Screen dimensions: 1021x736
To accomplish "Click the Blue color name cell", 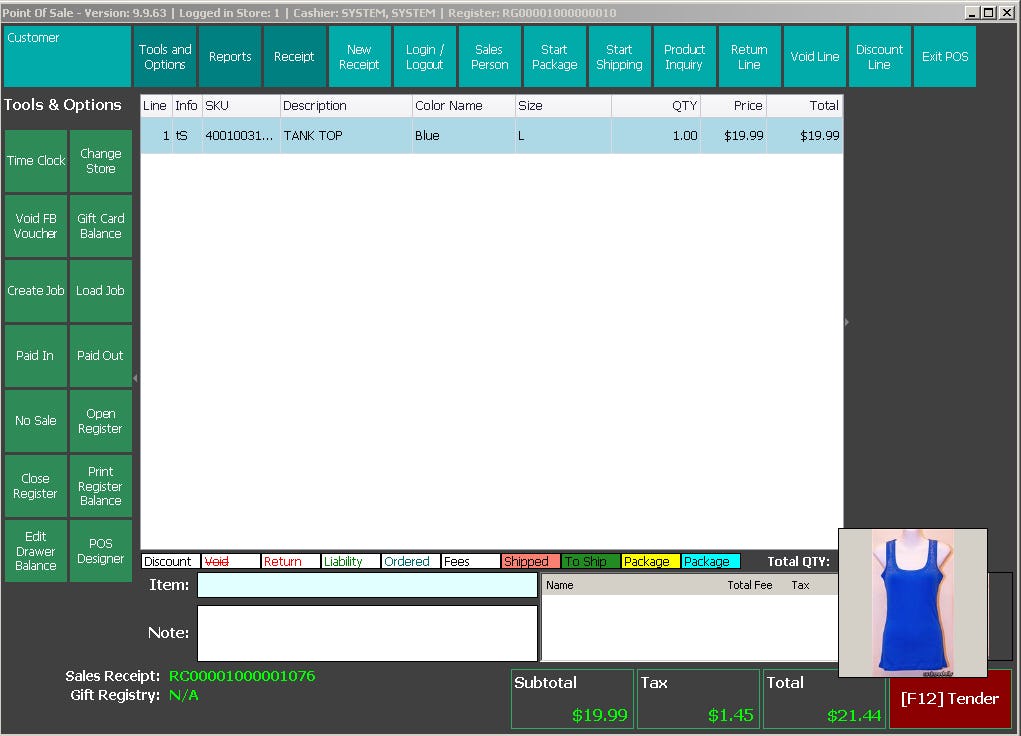I will [463, 135].
